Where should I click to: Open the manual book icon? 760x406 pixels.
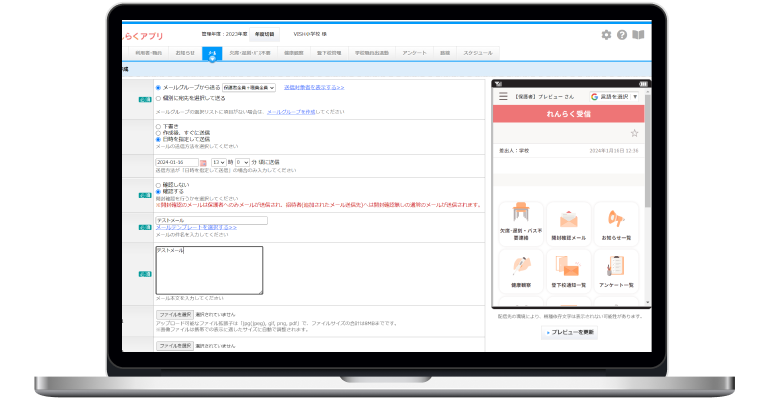pos(638,35)
